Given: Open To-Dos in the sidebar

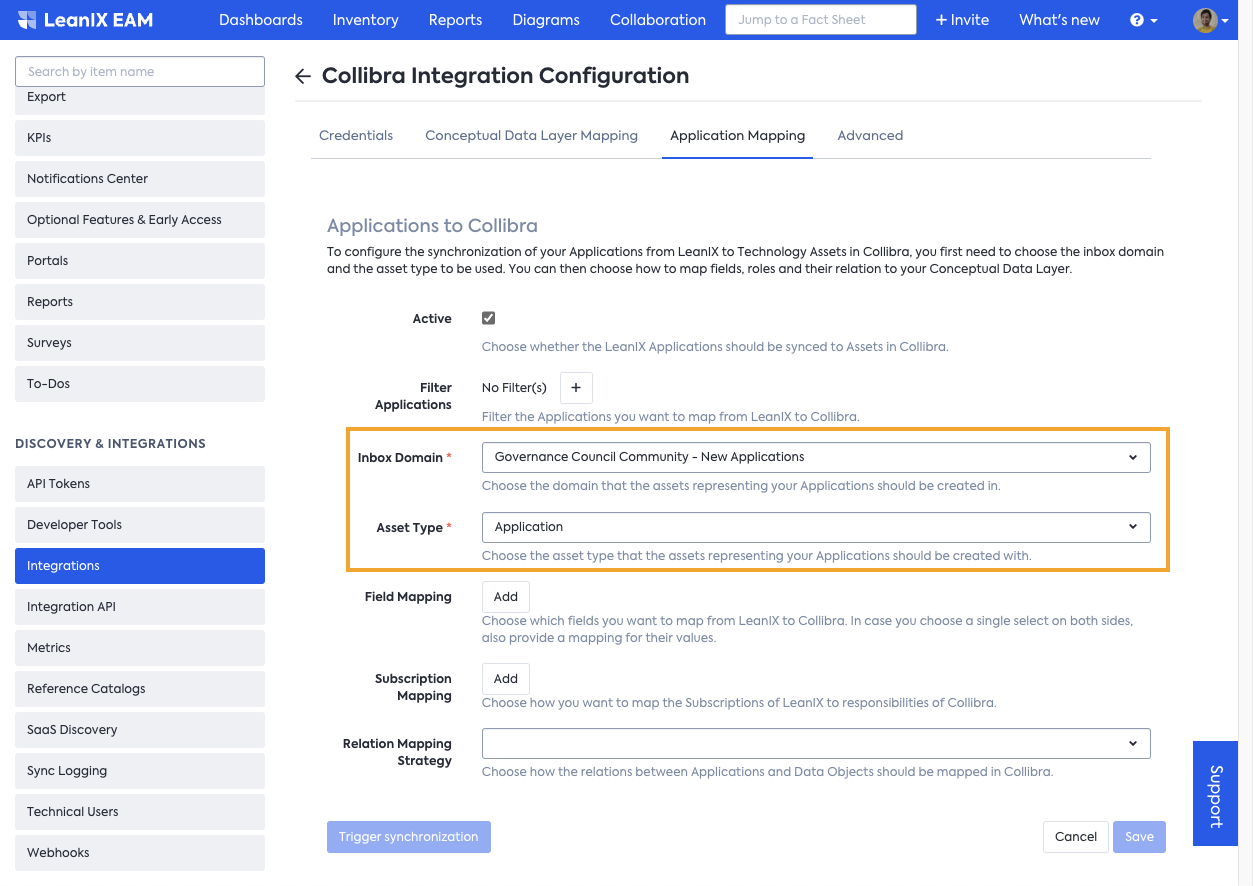Looking at the screenshot, I should click(x=140, y=384).
